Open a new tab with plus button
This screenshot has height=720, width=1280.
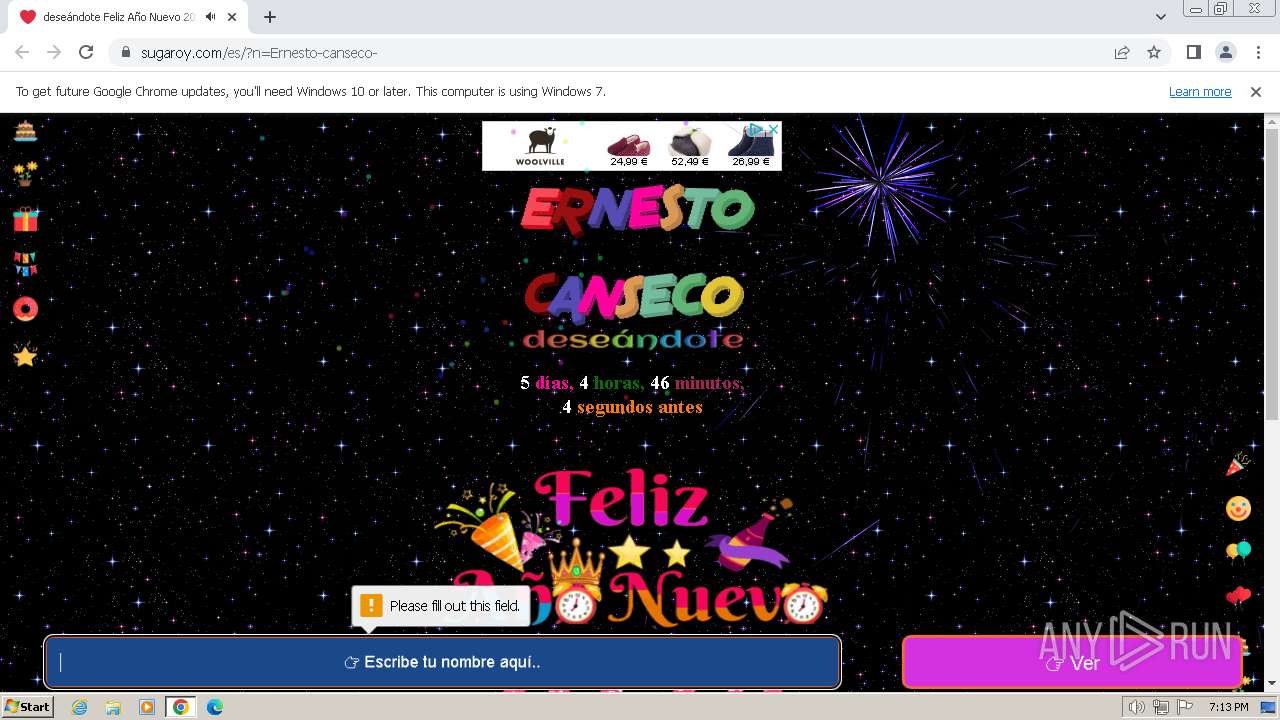[x=270, y=17]
